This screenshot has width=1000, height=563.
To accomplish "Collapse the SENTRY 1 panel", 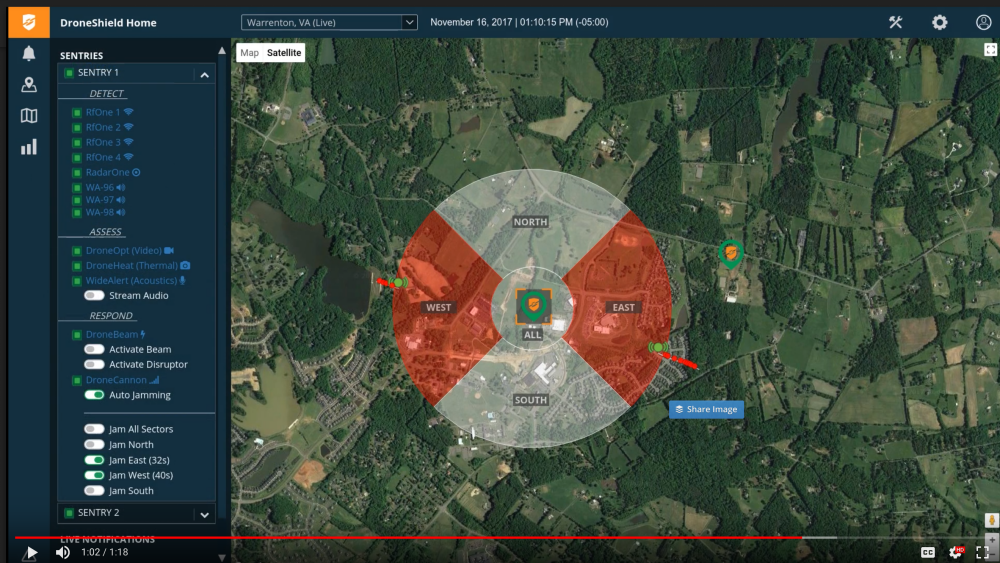I will tap(204, 74).
